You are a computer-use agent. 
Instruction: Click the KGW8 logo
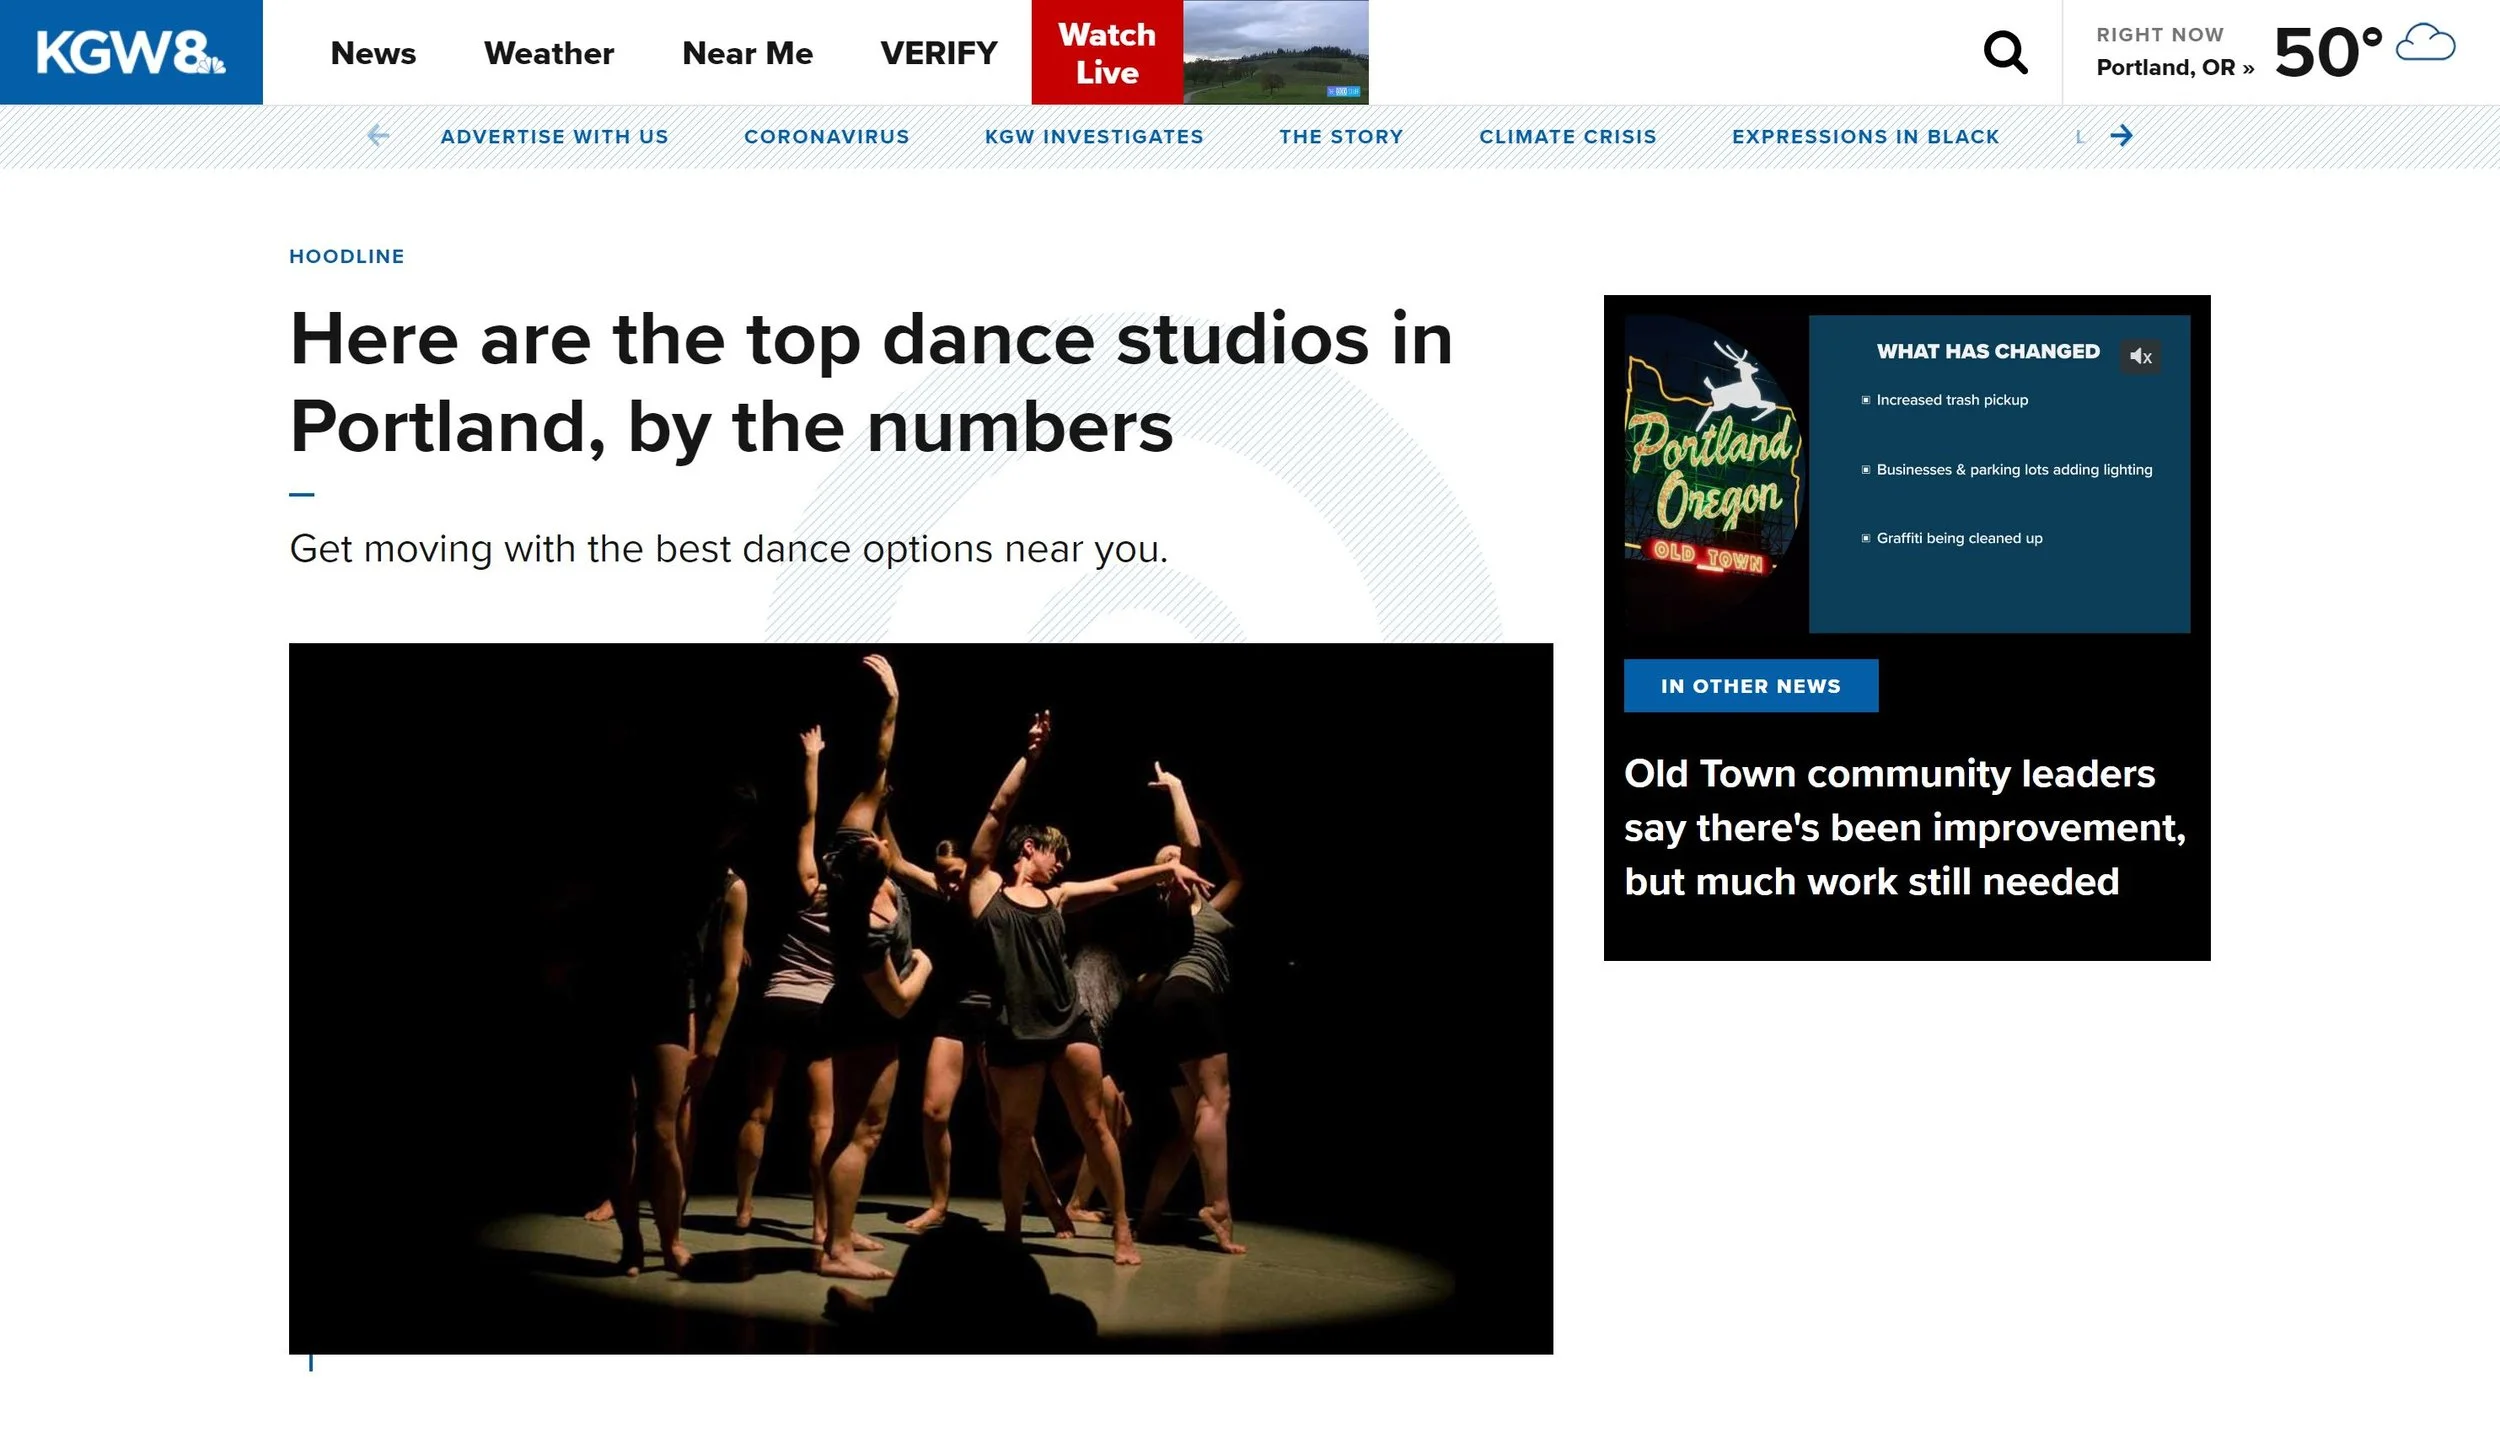(131, 52)
